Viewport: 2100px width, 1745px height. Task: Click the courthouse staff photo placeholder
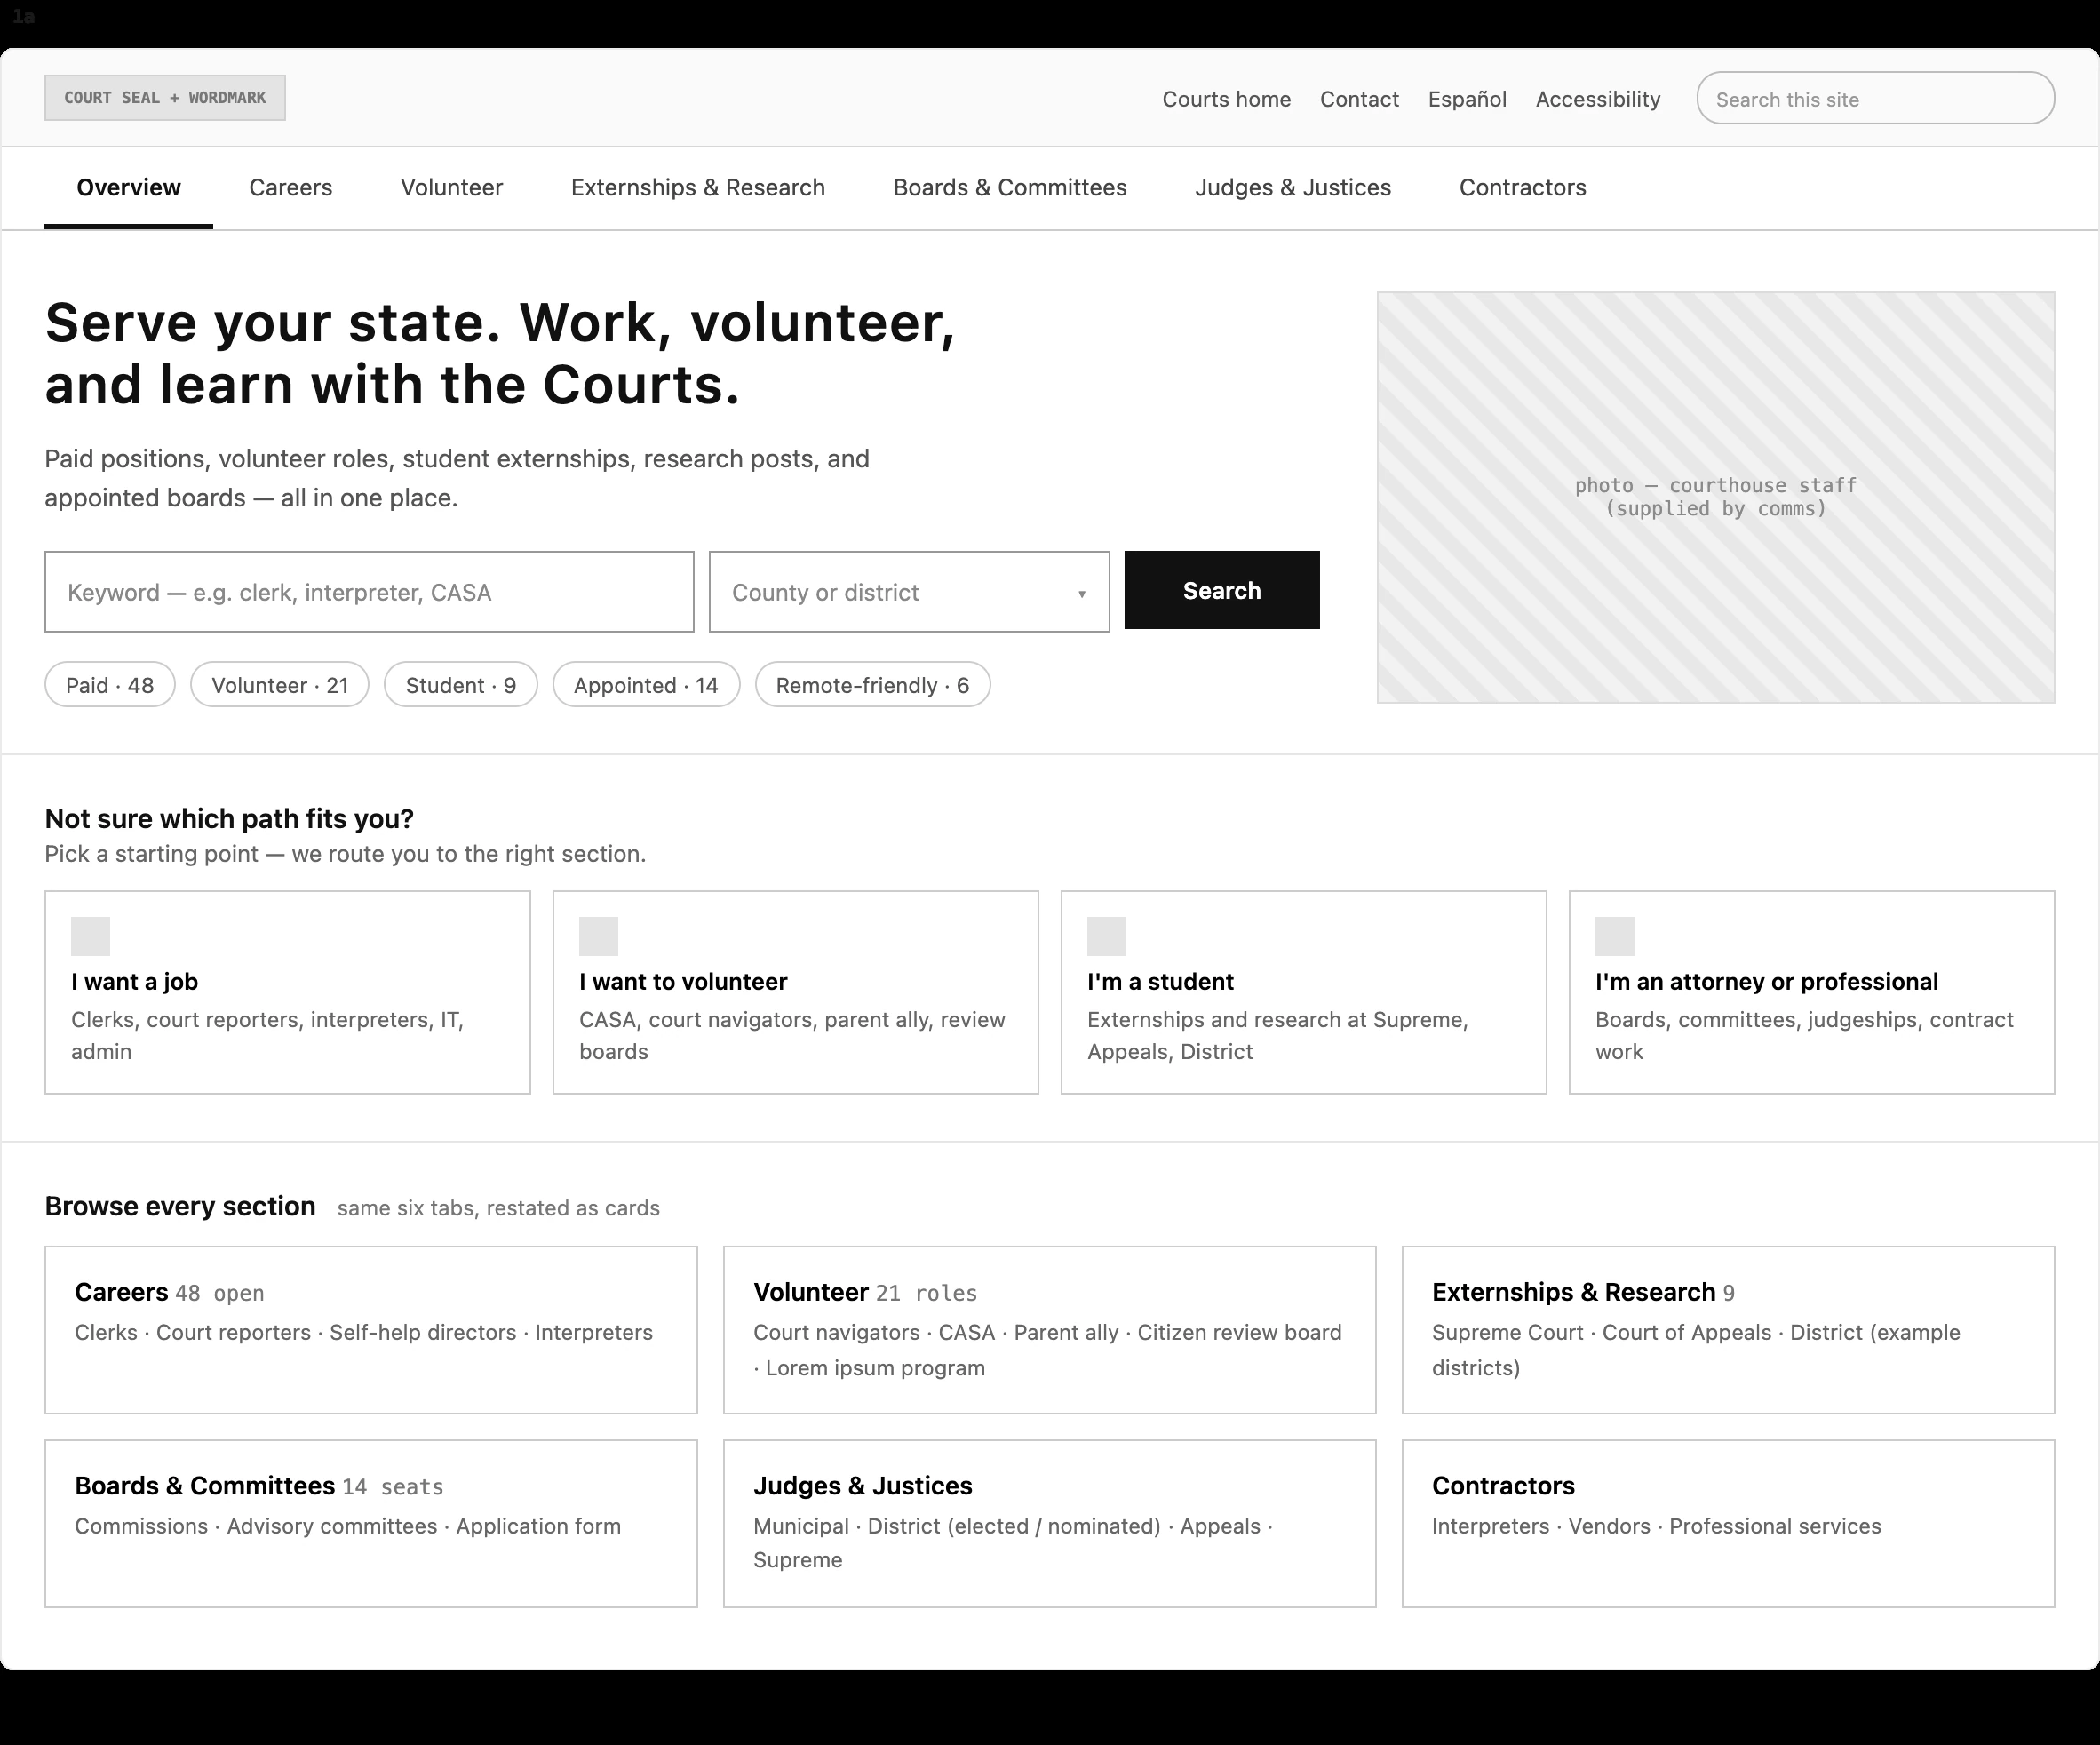1716,497
